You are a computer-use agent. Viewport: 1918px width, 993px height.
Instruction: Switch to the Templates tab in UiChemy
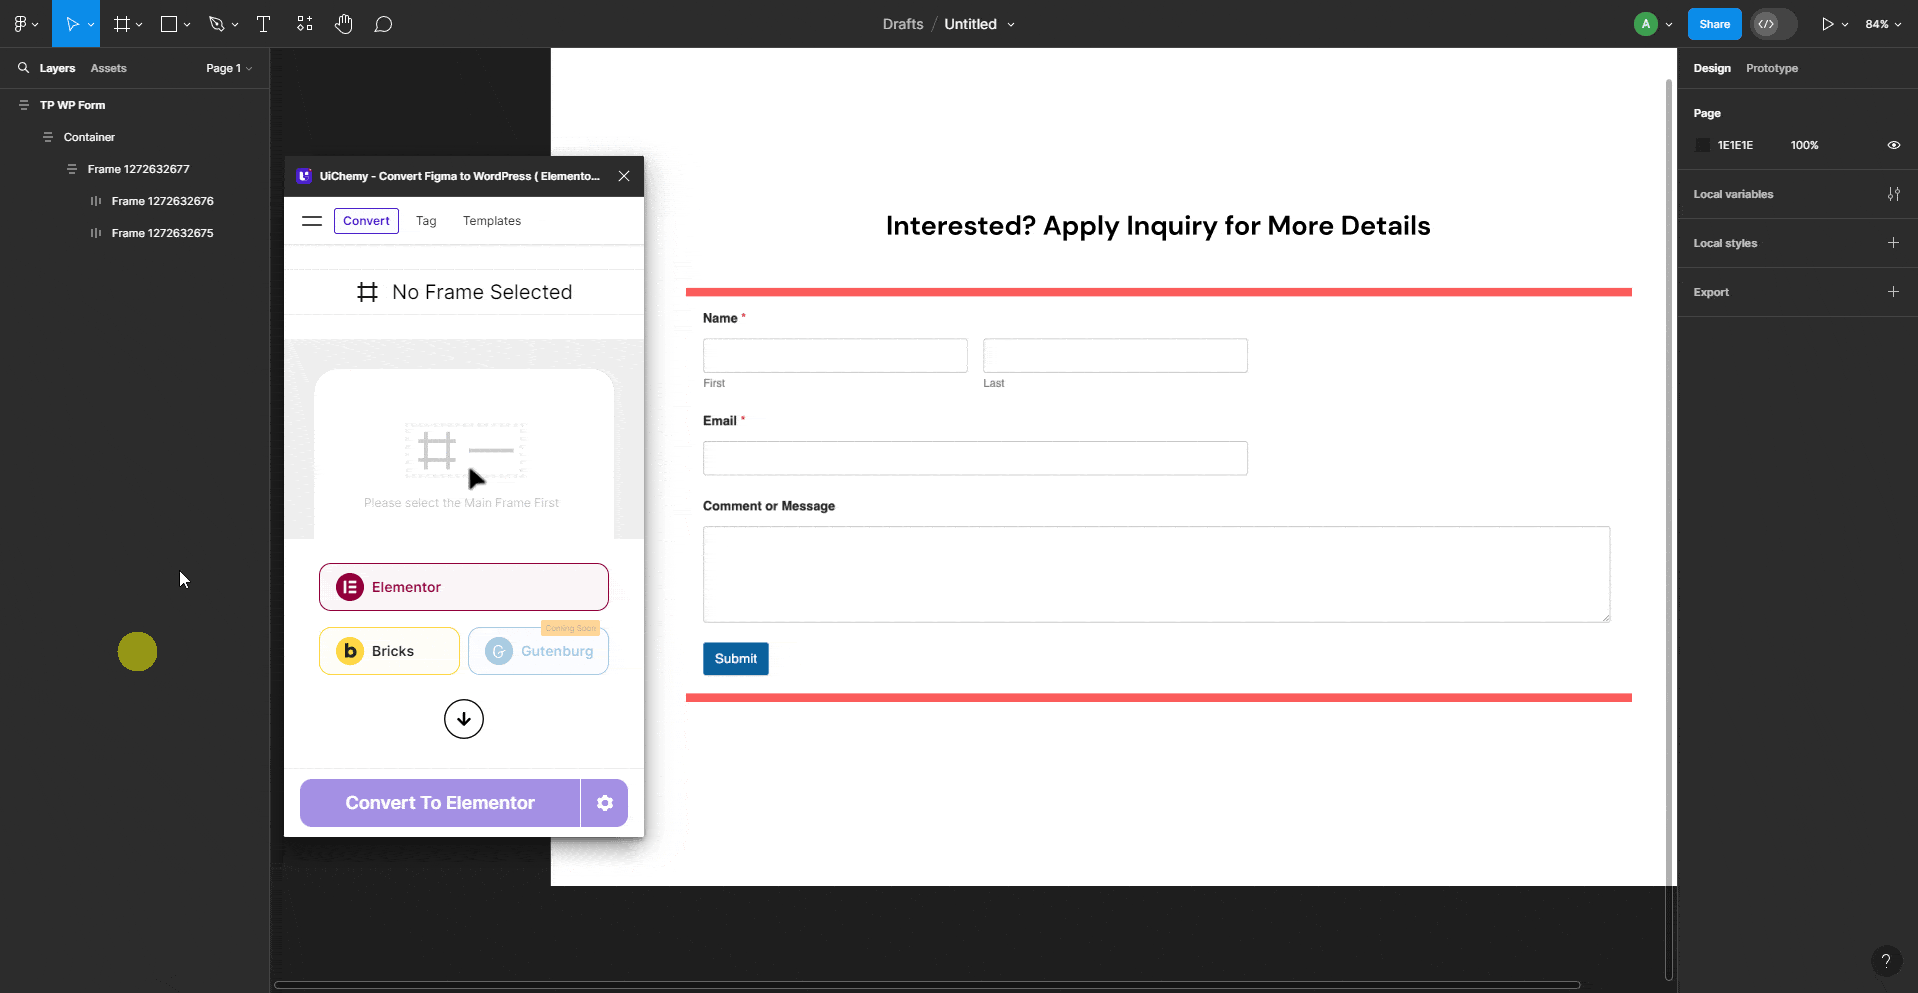coord(491,220)
